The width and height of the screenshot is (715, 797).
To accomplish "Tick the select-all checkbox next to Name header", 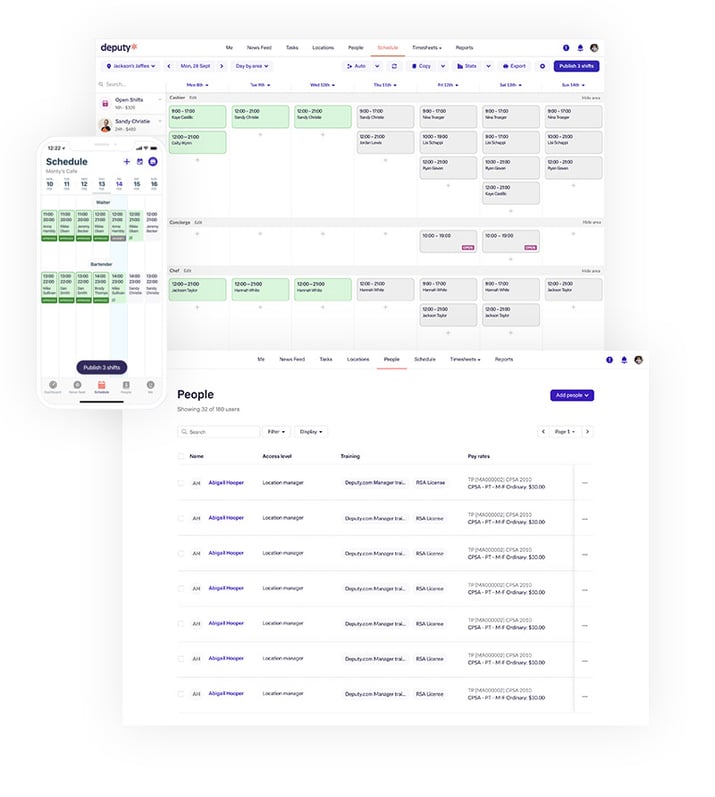I will pyautogui.click(x=181, y=456).
